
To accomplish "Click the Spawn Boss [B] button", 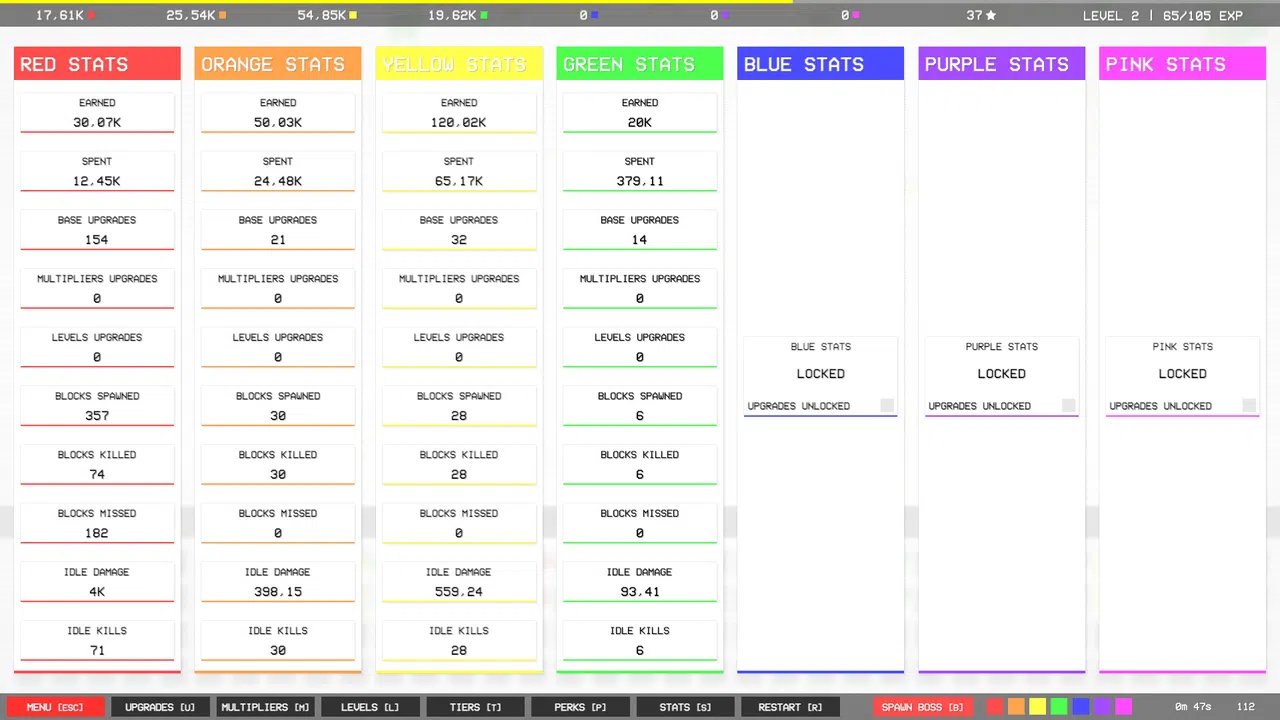I will coord(922,707).
